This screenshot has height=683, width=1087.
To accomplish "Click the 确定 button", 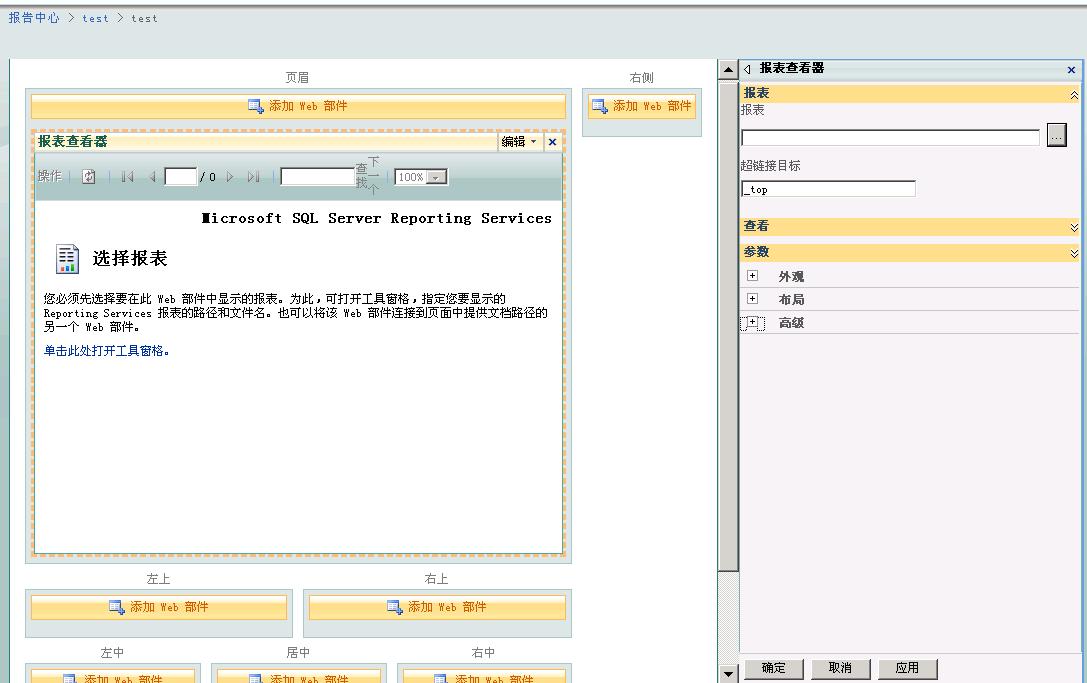I will tap(774, 668).
